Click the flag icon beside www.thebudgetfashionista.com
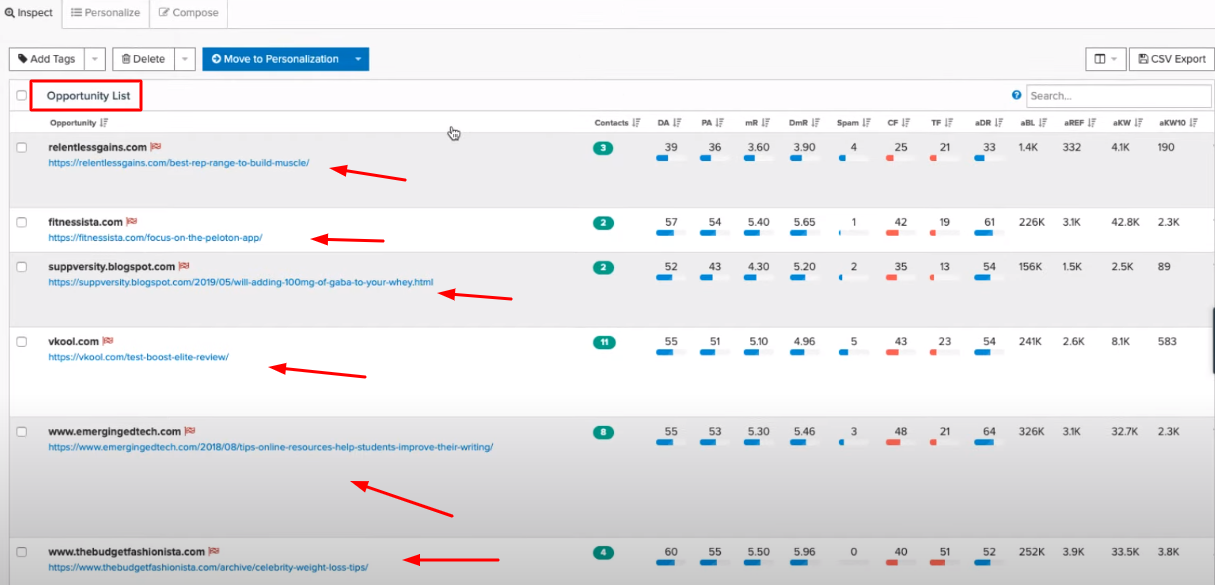Viewport: 1215px width, 585px height. pyautogui.click(x=213, y=551)
